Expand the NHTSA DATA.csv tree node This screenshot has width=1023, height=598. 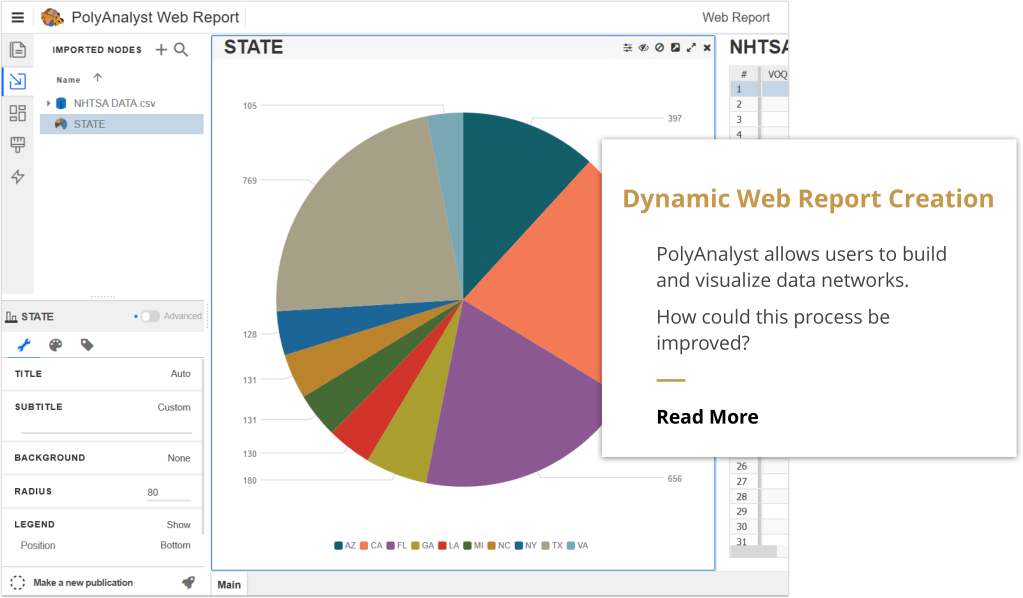(x=48, y=103)
